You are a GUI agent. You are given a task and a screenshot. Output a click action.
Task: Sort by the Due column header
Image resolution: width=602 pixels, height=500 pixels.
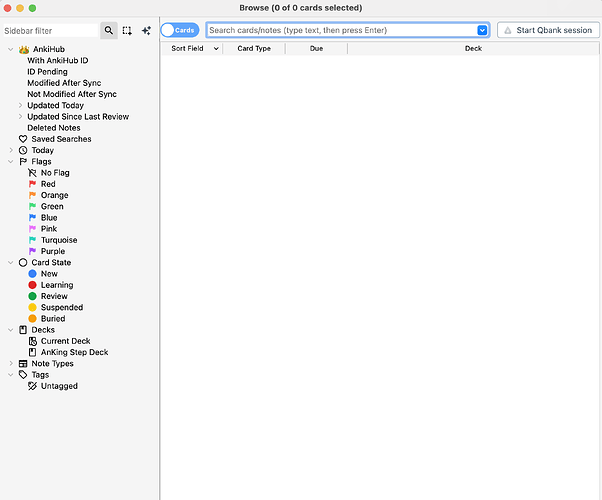(316, 48)
